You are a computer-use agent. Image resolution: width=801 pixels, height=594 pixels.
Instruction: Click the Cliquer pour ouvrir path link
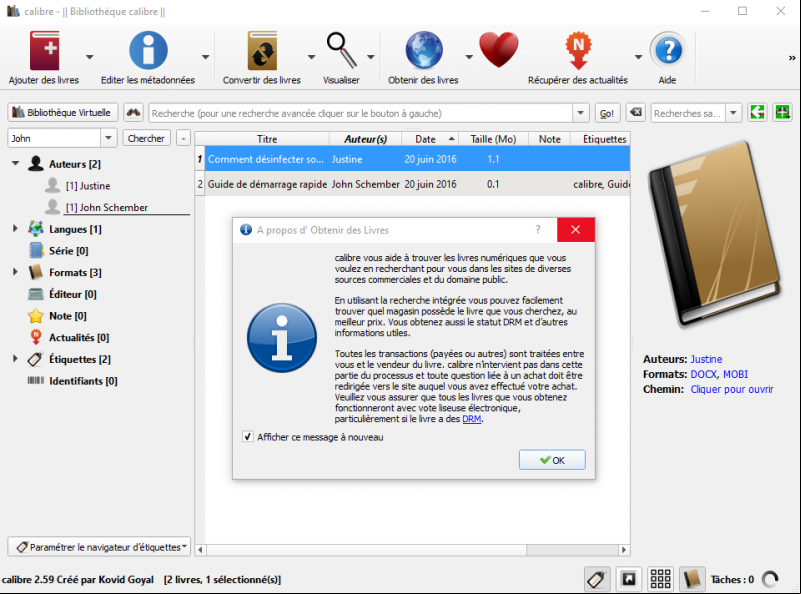click(x=732, y=389)
